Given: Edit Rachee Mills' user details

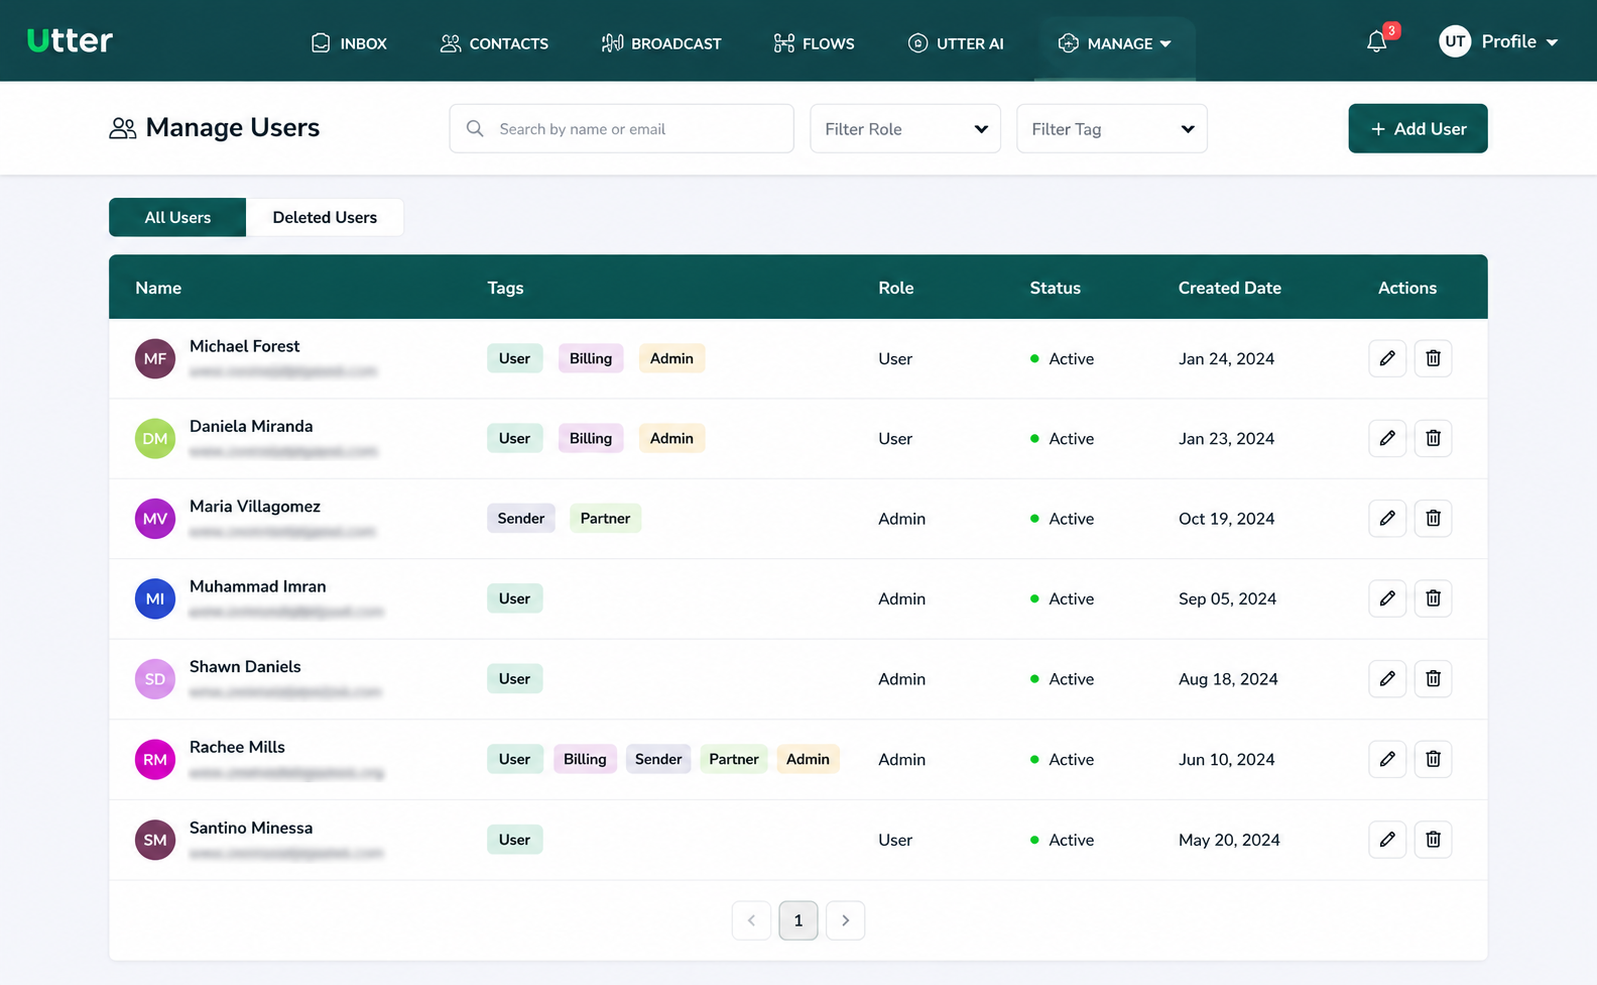Looking at the screenshot, I should [x=1387, y=759].
